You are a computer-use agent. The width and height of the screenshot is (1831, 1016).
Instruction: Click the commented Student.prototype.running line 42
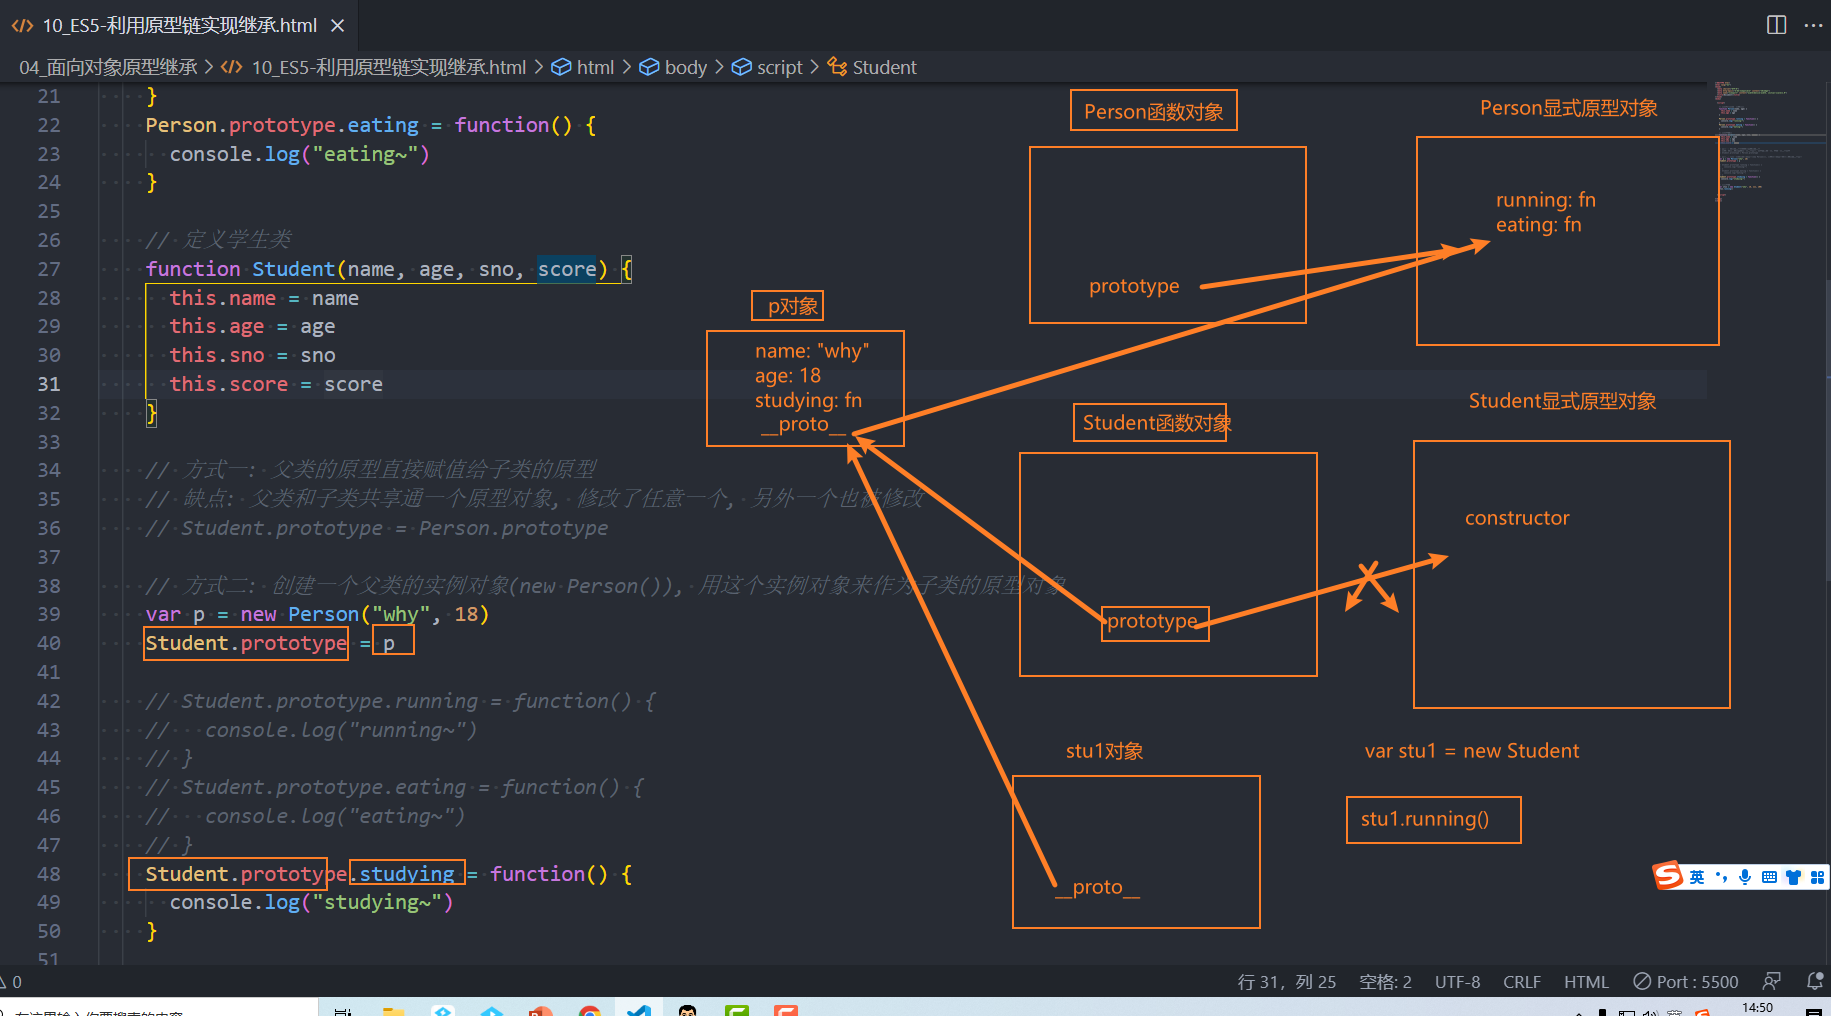pos(401,701)
